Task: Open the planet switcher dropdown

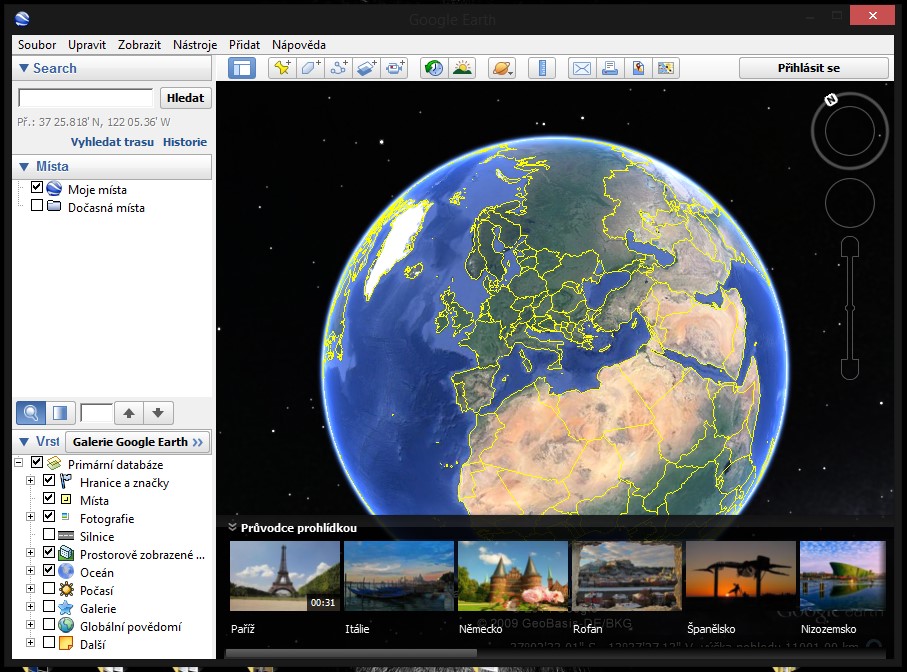Action: [501, 68]
